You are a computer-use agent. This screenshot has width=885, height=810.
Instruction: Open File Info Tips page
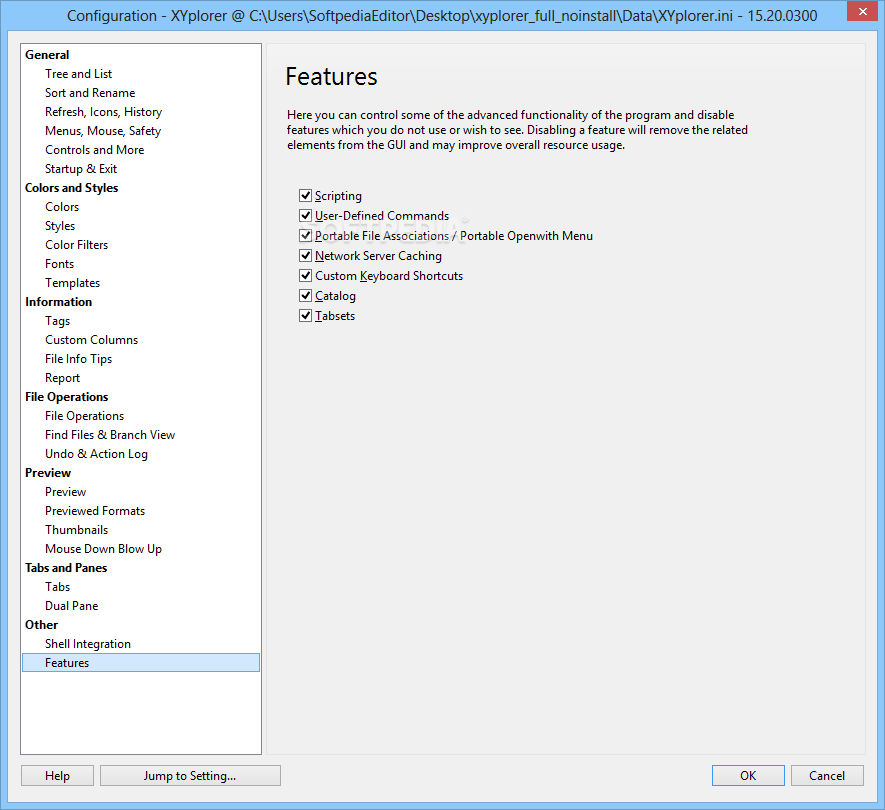click(x=78, y=359)
